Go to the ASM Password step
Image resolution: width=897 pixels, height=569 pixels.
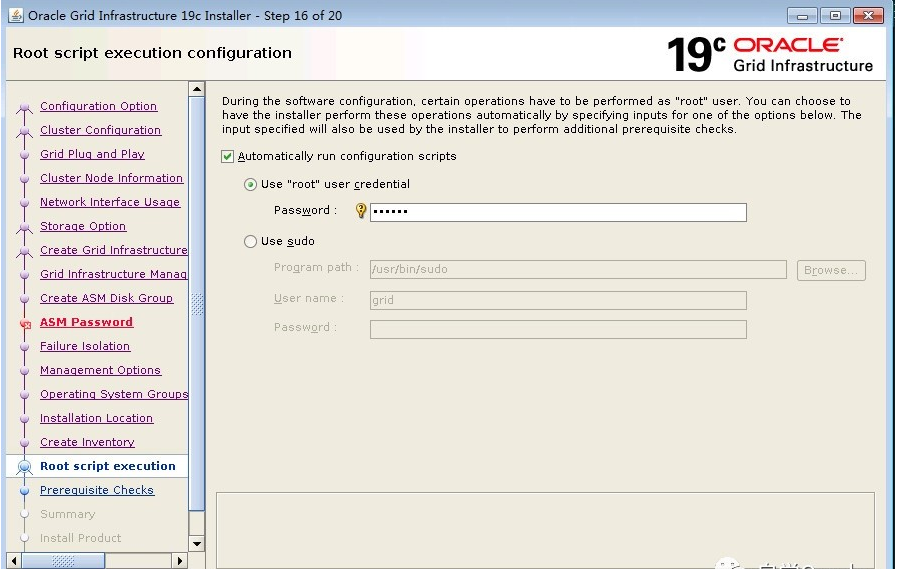pyautogui.click(x=86, y=322)
